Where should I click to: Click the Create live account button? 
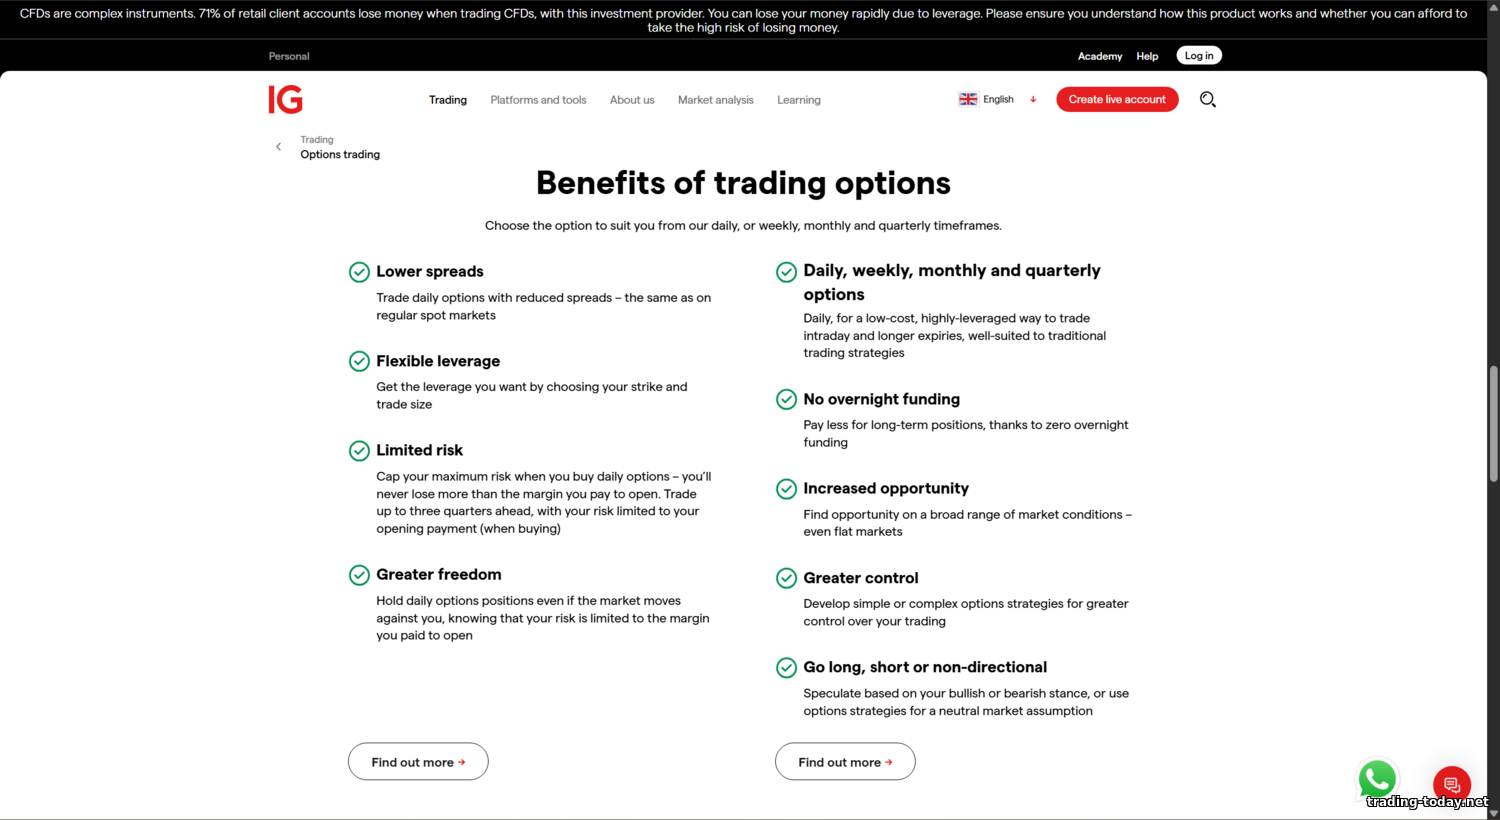point(1117,99)
